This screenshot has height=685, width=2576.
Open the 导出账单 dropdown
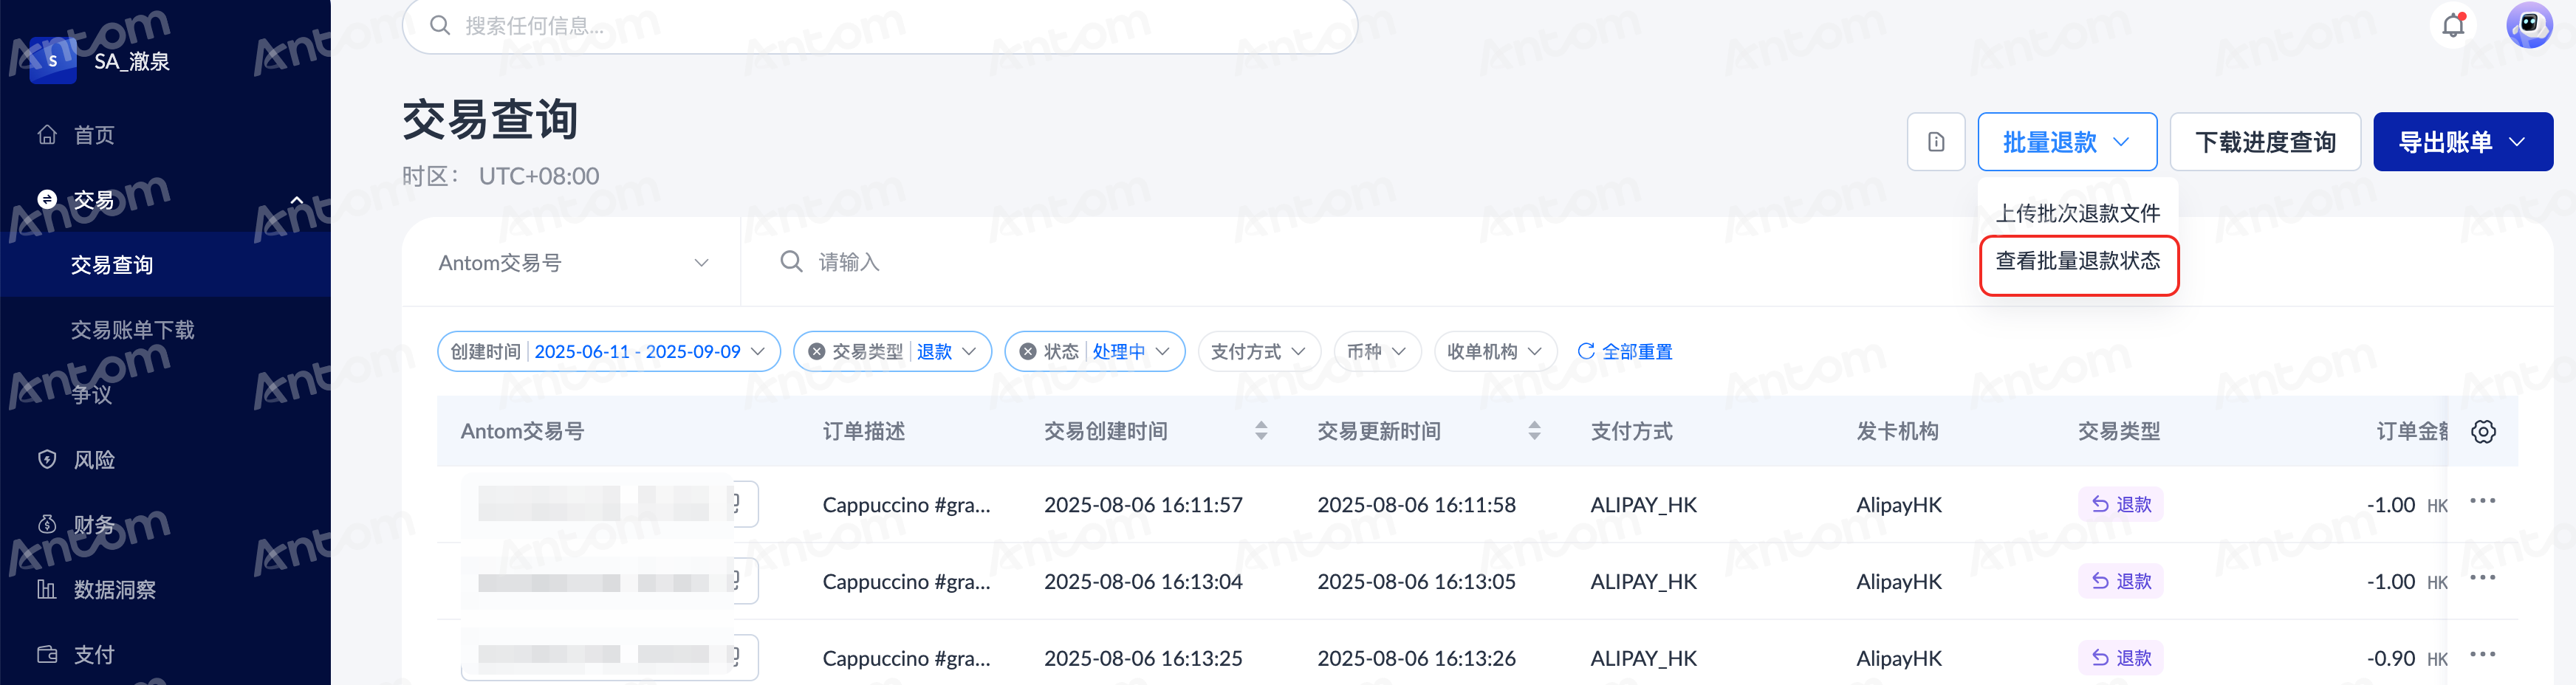click(x=2462, y=142)
